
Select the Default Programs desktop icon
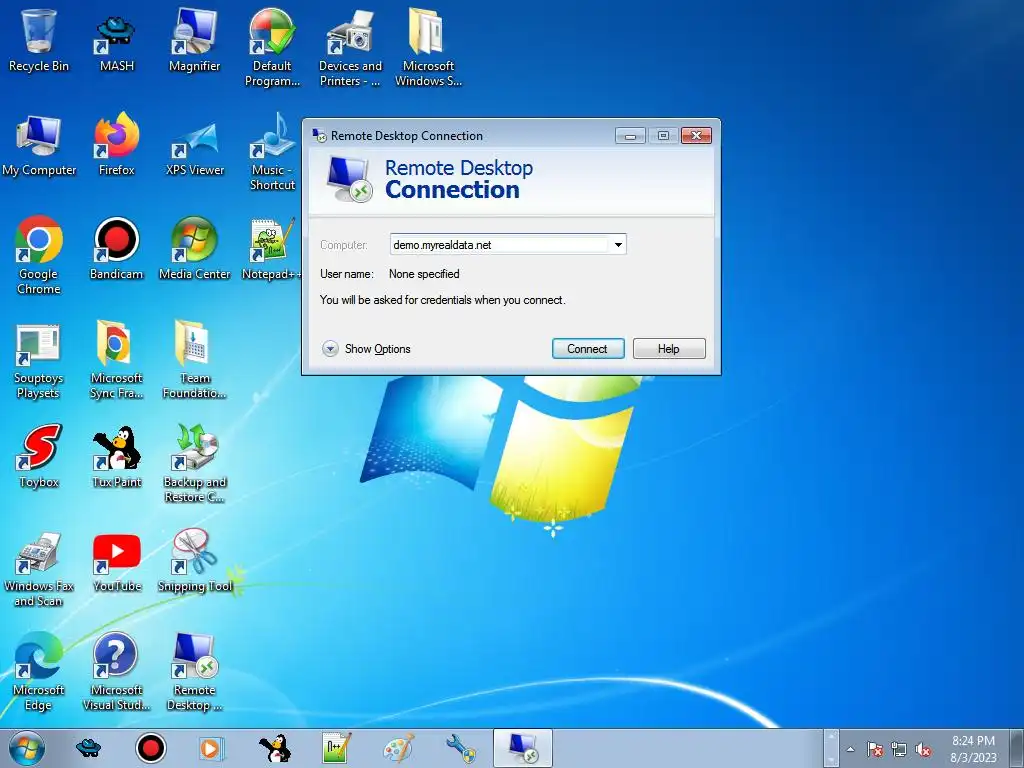click(272, 47)
